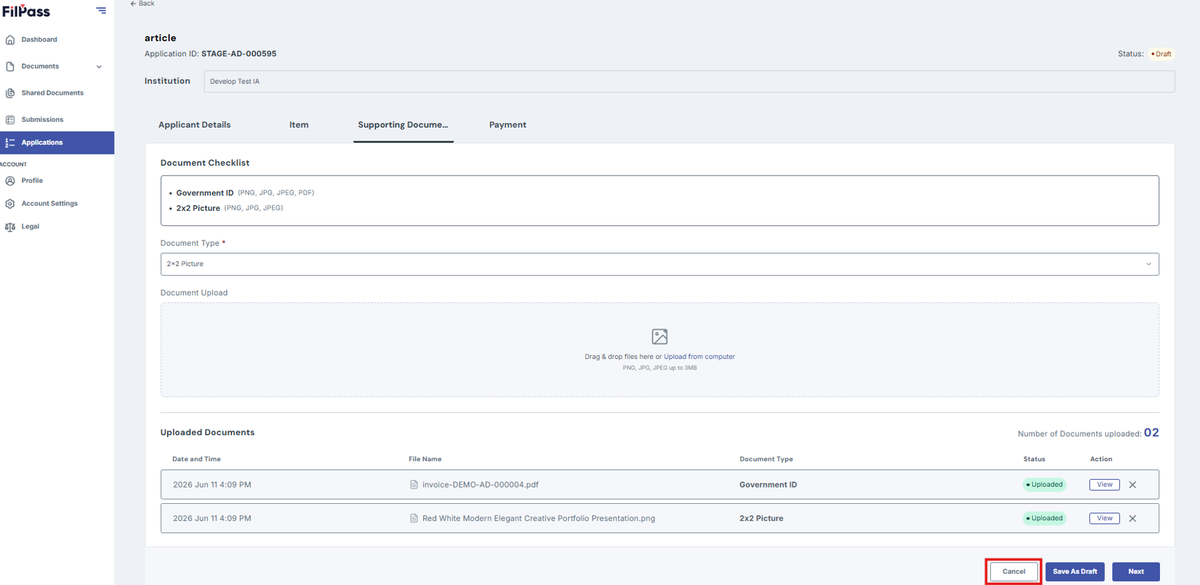The image size is (1200, 585).
Task: Click Uploaded status badge for Government ID
Action: click(x=1044, y=485)
